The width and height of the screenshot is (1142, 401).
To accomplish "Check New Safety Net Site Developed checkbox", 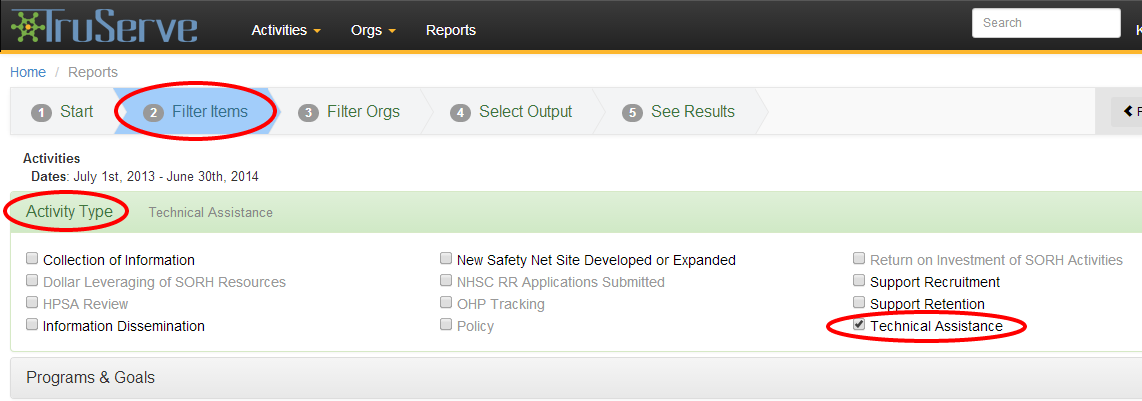I will [446, 258].
